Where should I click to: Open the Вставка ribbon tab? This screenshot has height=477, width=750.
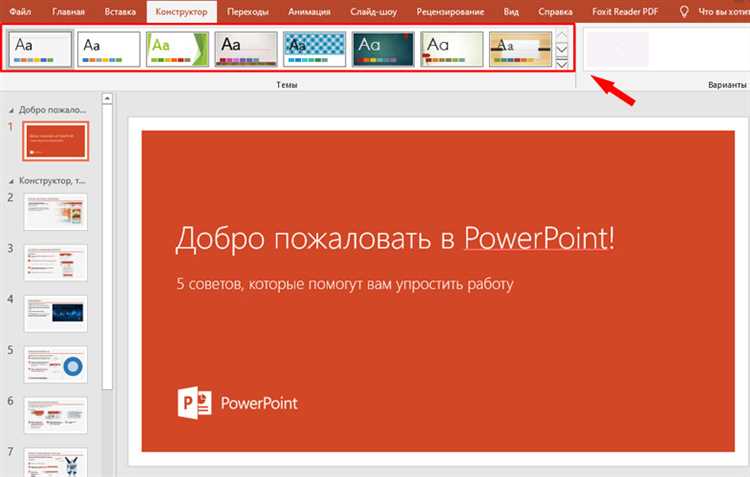(120, 11)
